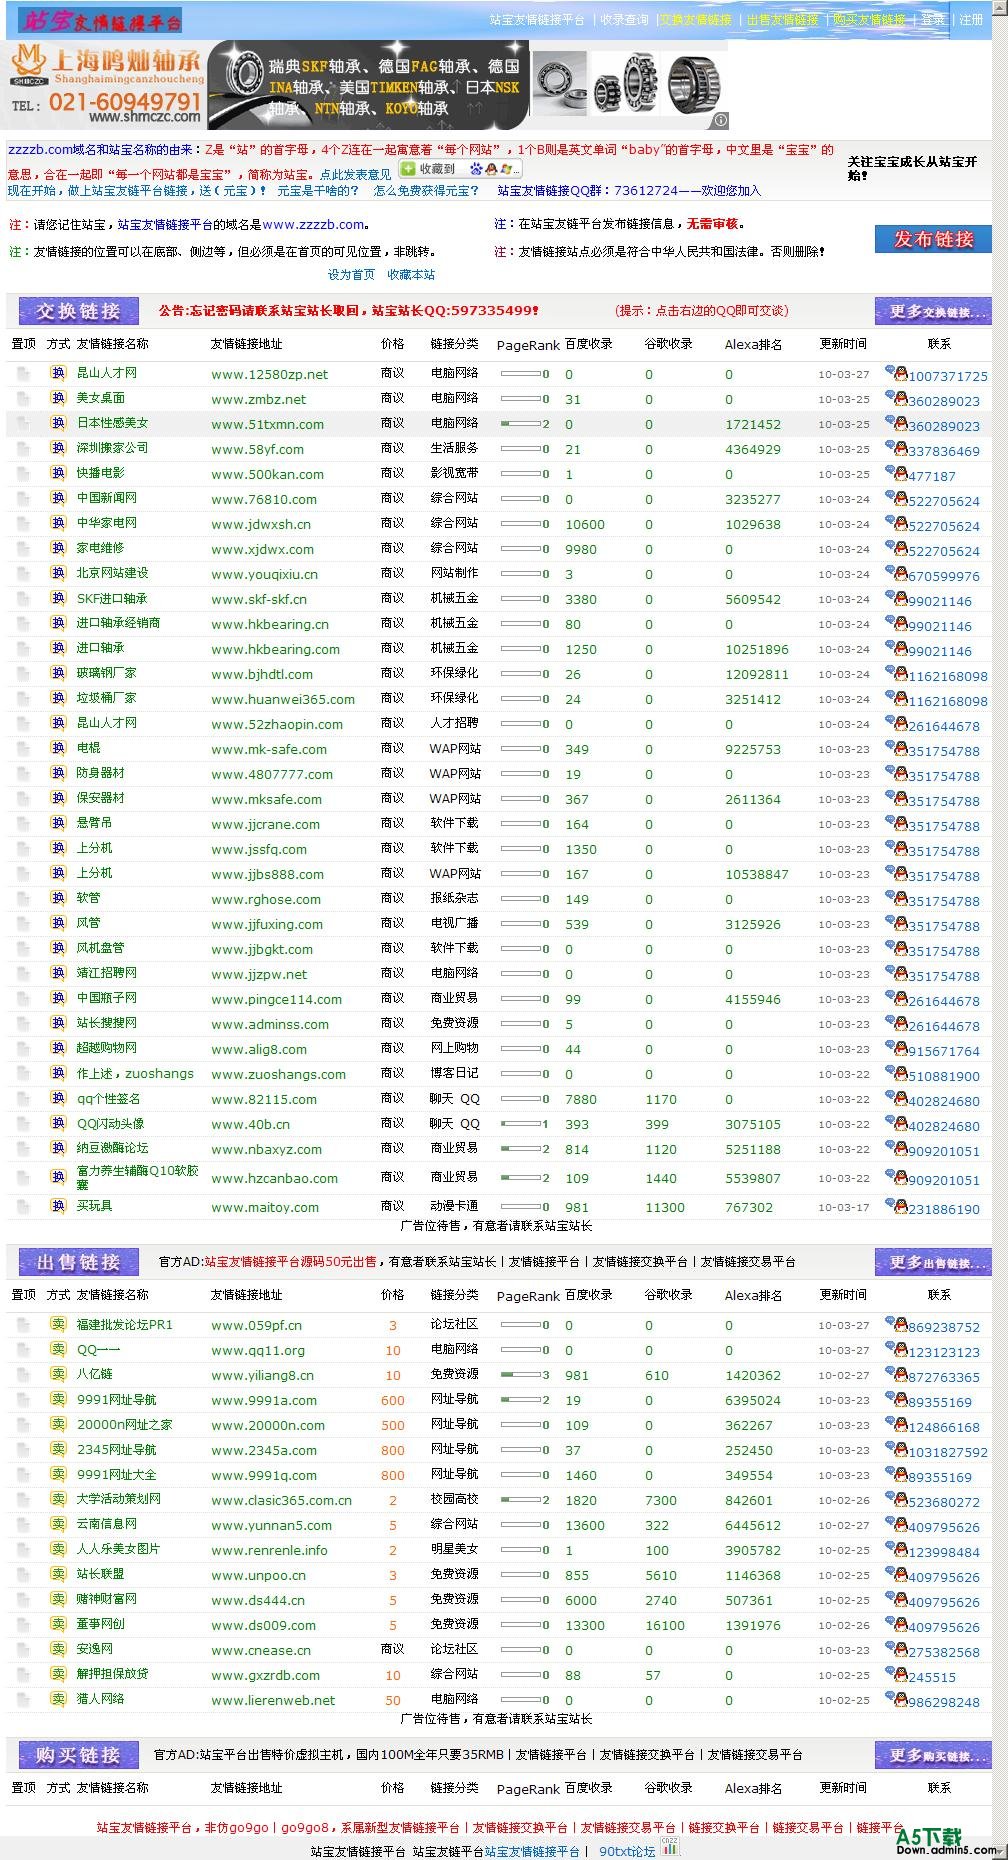This screenshot has height=1860, width=1008.
Task: Open the 点此发表意见 link
Action: [x=356, y=174]
